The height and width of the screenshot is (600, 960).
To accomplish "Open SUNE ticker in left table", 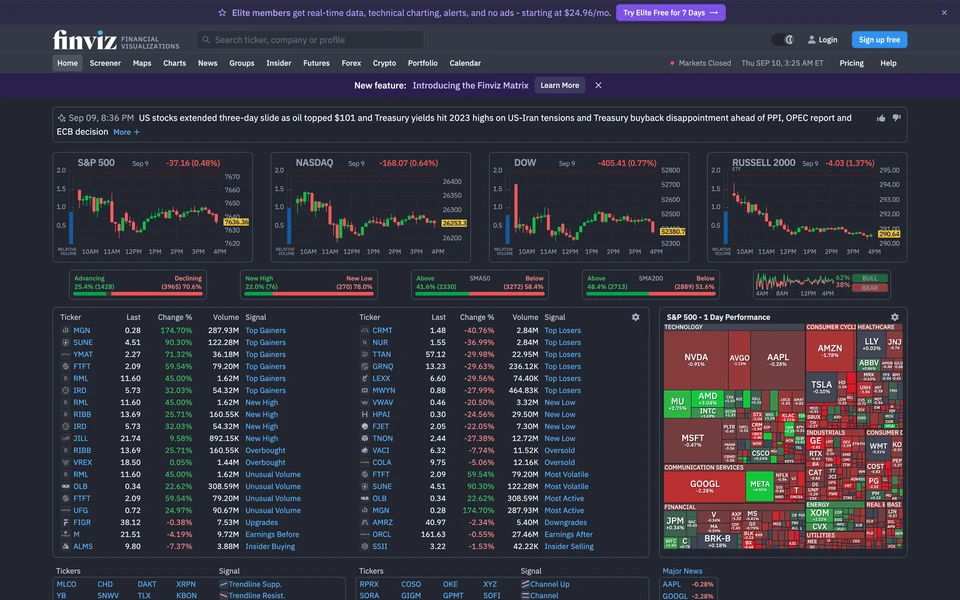I will (83, 343).
